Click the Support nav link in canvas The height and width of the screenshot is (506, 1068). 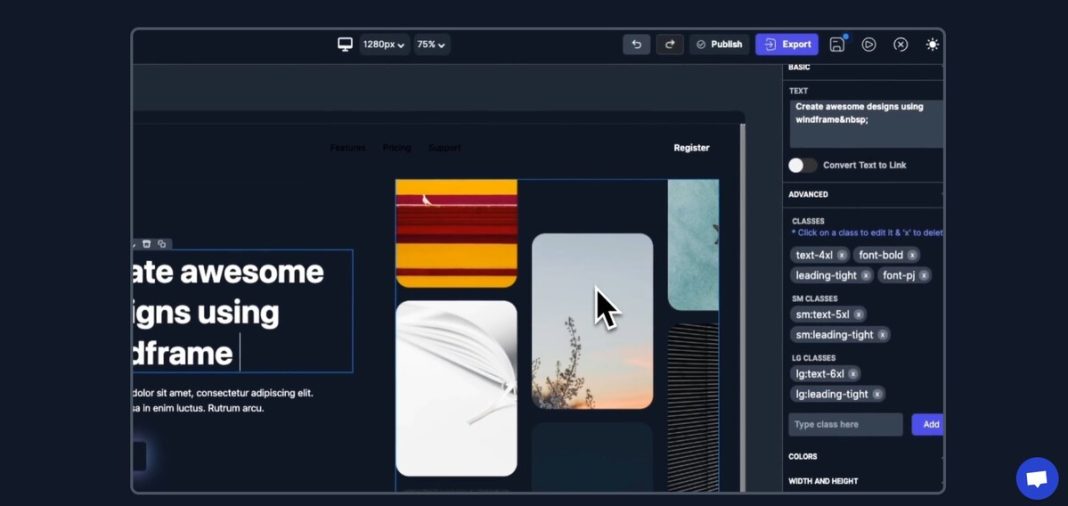(x=444, y=148)
